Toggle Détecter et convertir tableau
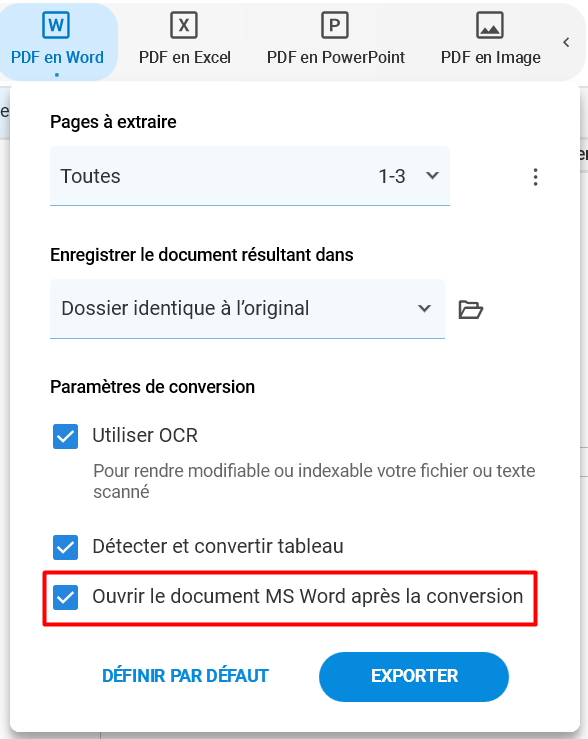Image resolution: width=588 pixels, height=739 pixels. click(65, 547)
